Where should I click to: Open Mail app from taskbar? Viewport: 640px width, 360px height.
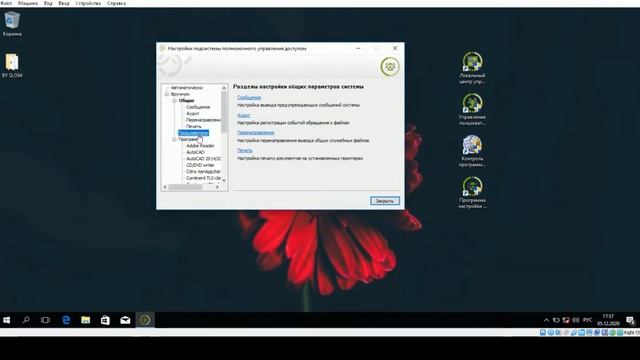point(125,320)
